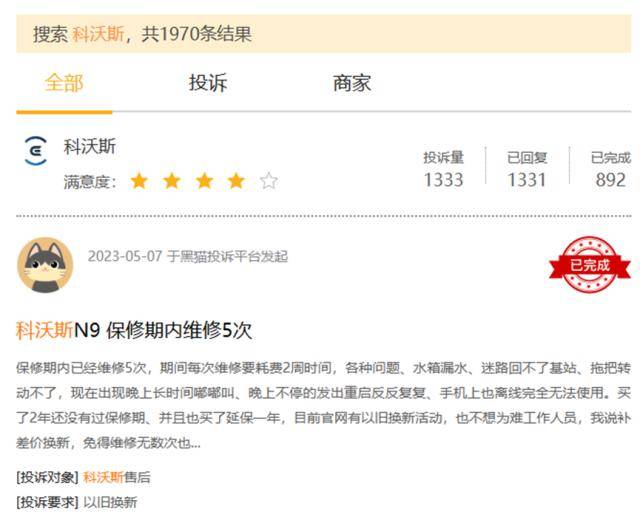640x531 pixels.
Task: Click the 科沃斯售后 complaint target link
Action: pyautogui.click(x=117, y=477)
